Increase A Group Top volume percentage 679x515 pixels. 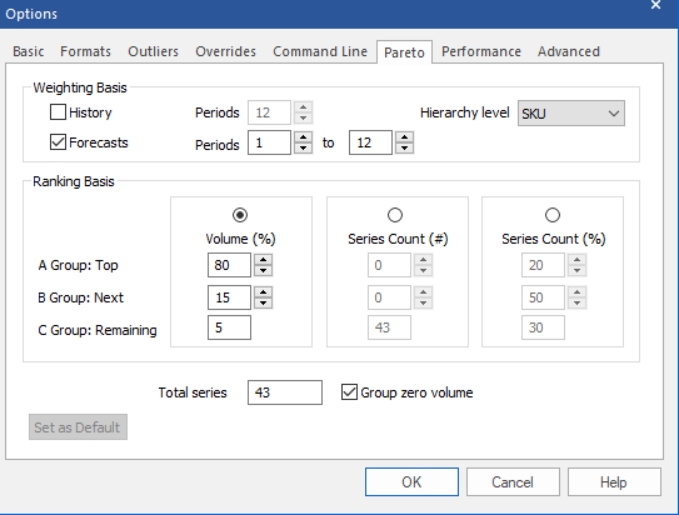pyautogui.click(x=263, y=259)
